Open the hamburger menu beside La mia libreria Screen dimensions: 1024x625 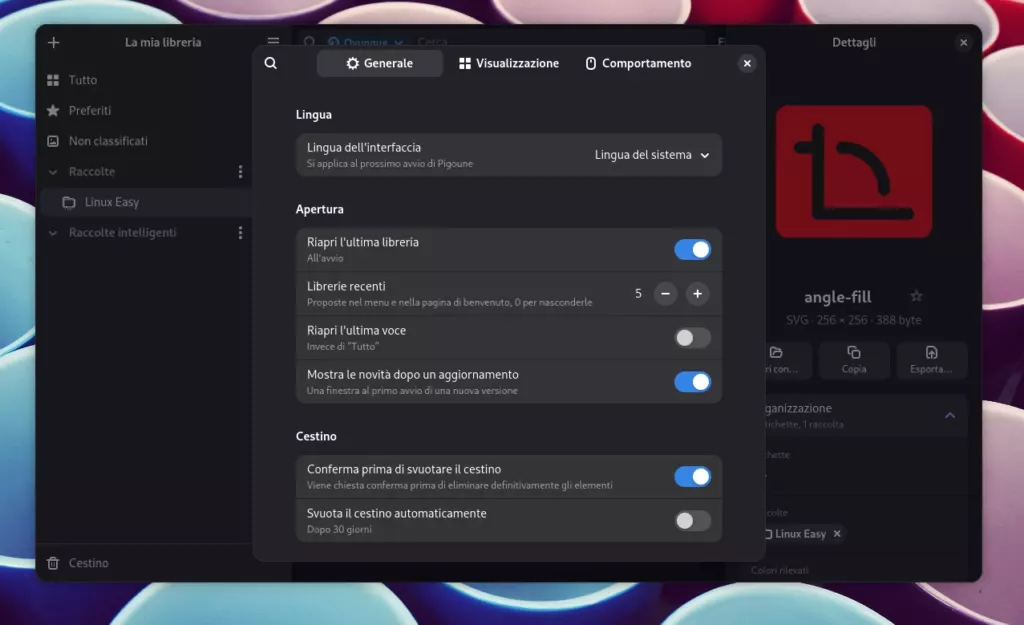click(x=273, y=41)
